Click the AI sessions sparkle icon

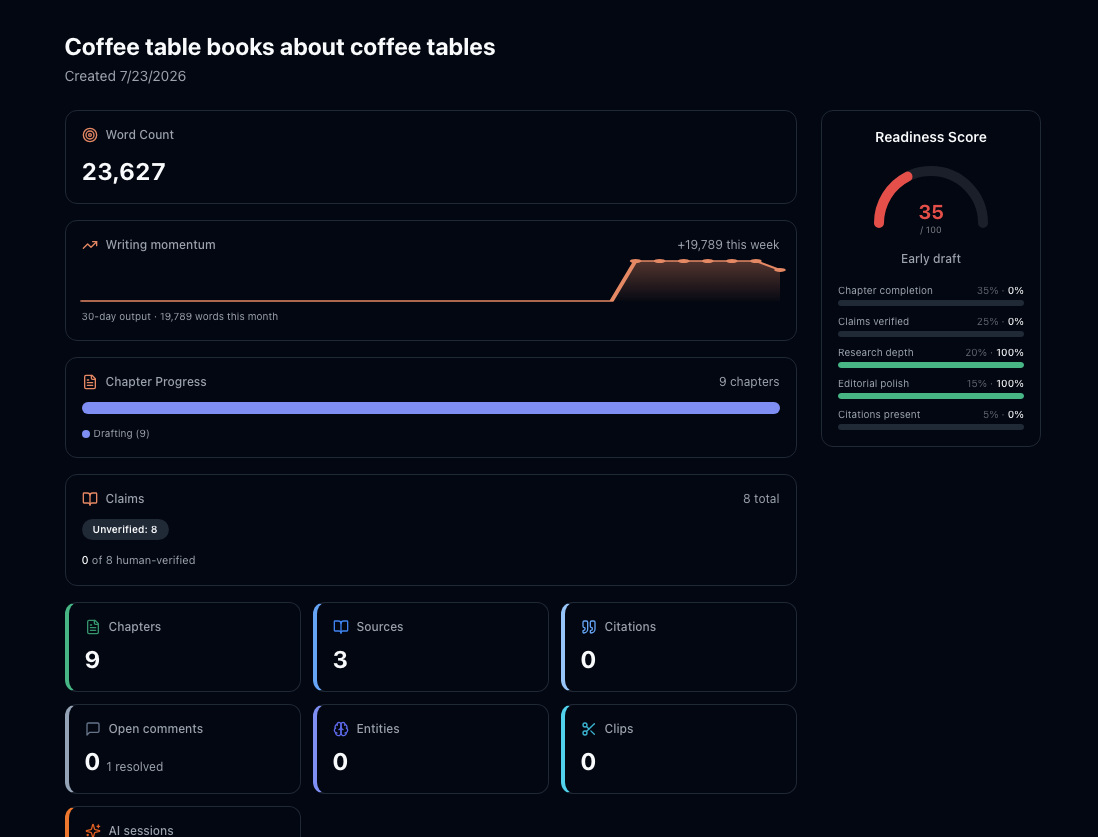click(92, 831)
